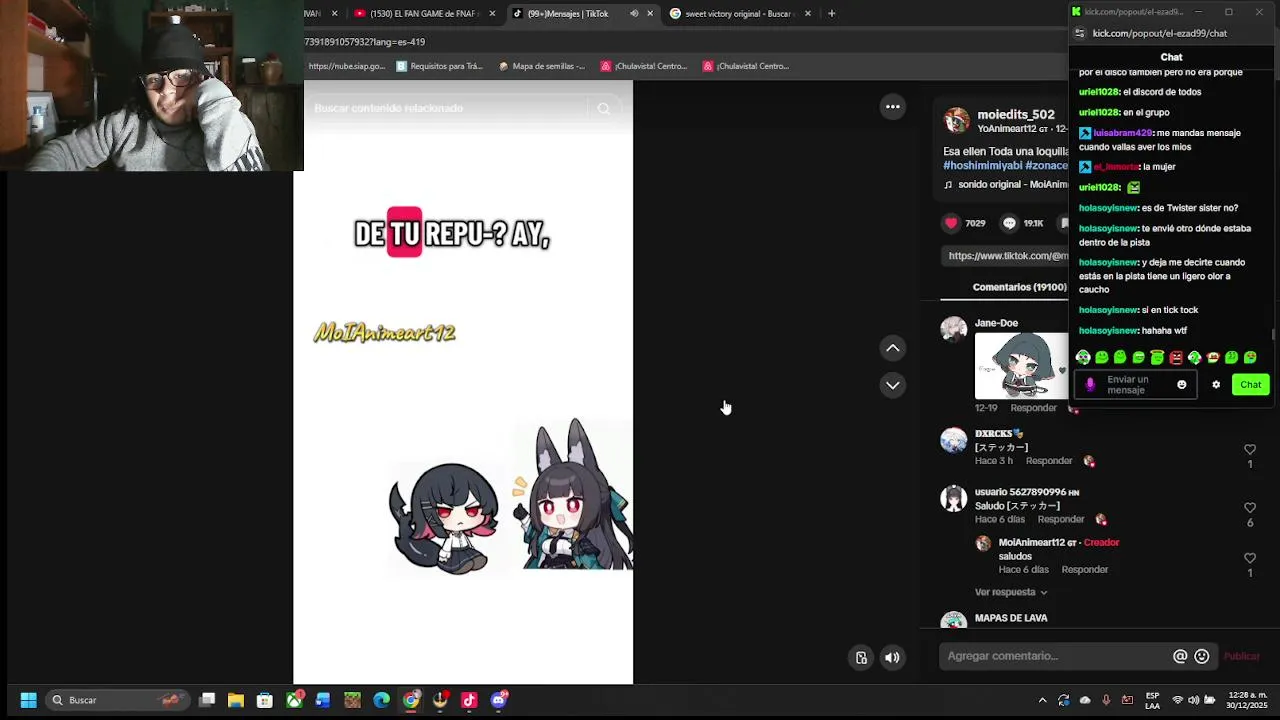1280x720 pixels.
Task: Open a new browser tab
Action: pyautogui.click(x=831, y=13)
